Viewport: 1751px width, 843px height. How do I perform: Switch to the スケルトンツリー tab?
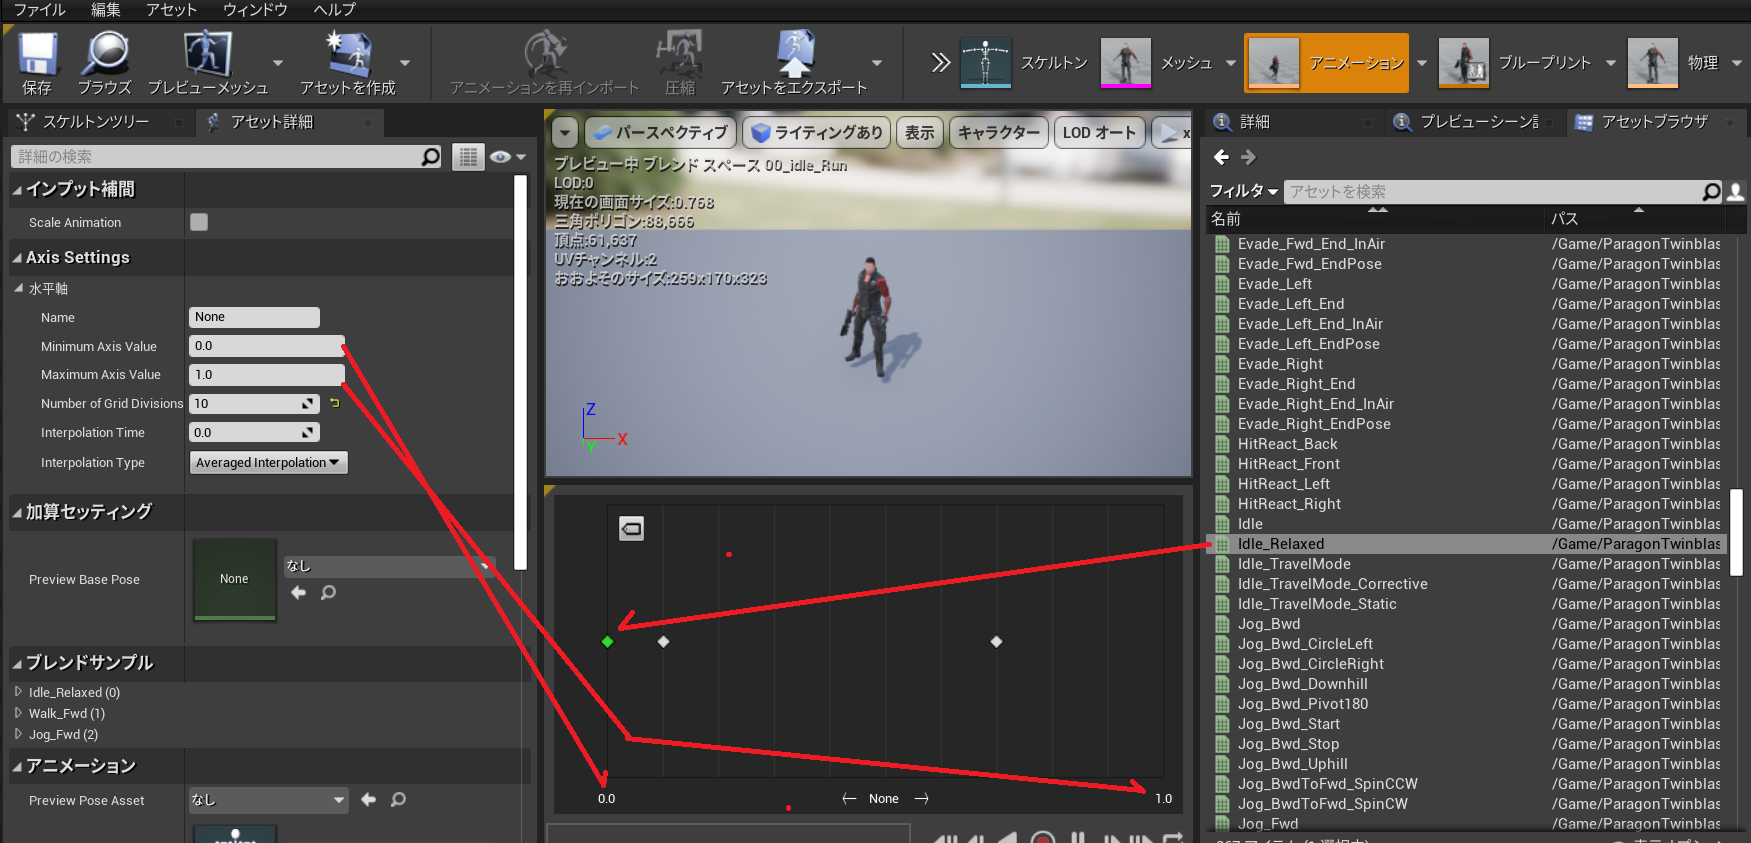tap(96, 122)
